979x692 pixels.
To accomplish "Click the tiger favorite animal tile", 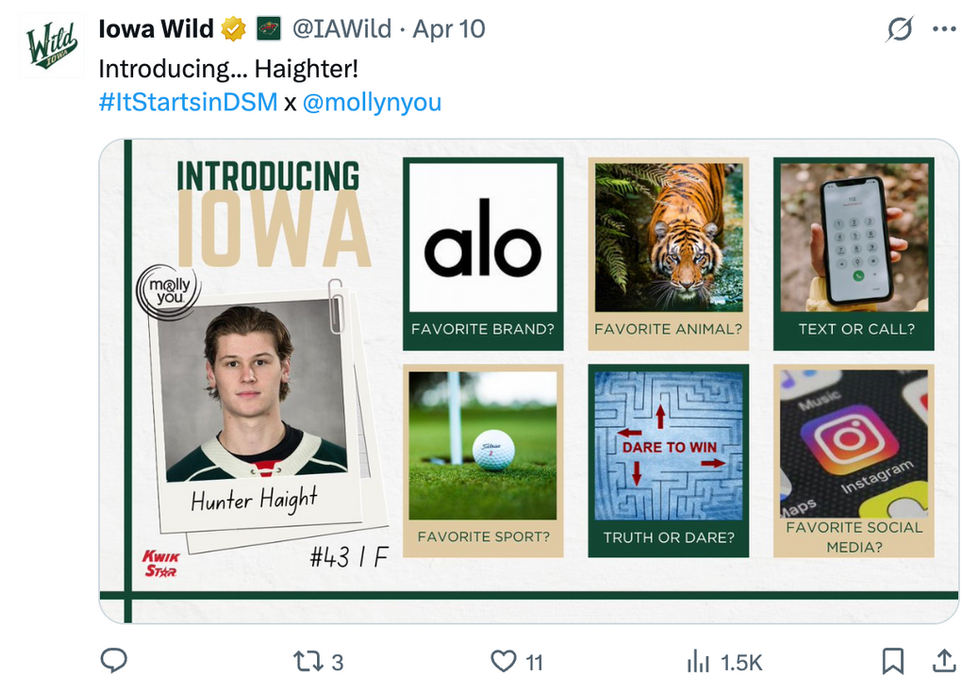I will [x=668, y=252].
